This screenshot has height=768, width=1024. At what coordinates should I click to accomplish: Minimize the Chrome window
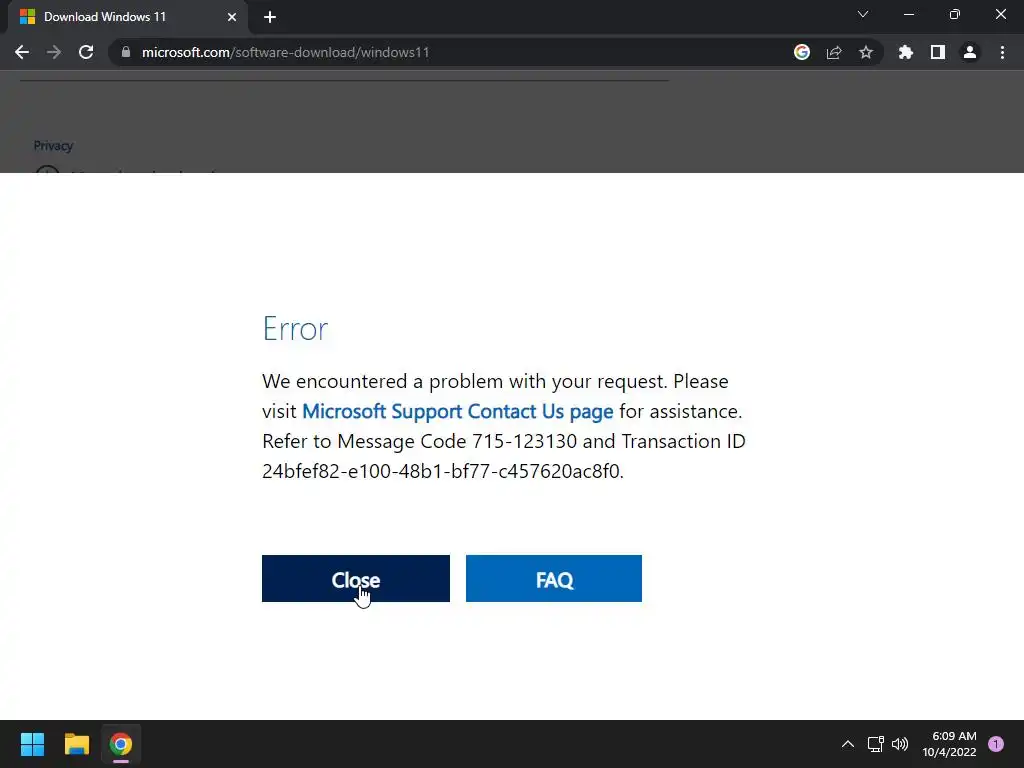pyautogui.click(x=909, y=14)
